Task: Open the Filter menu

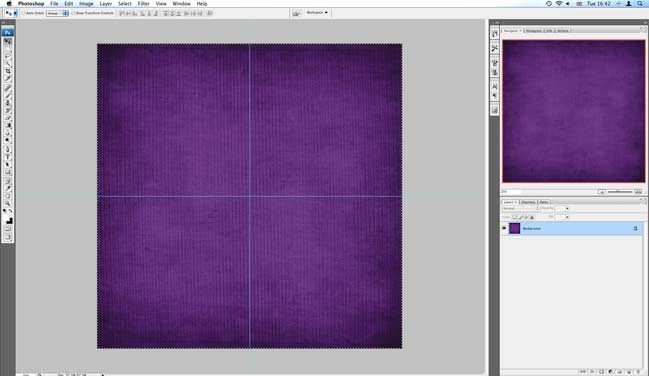Action: pyautogui.click(x=143, y=4)
